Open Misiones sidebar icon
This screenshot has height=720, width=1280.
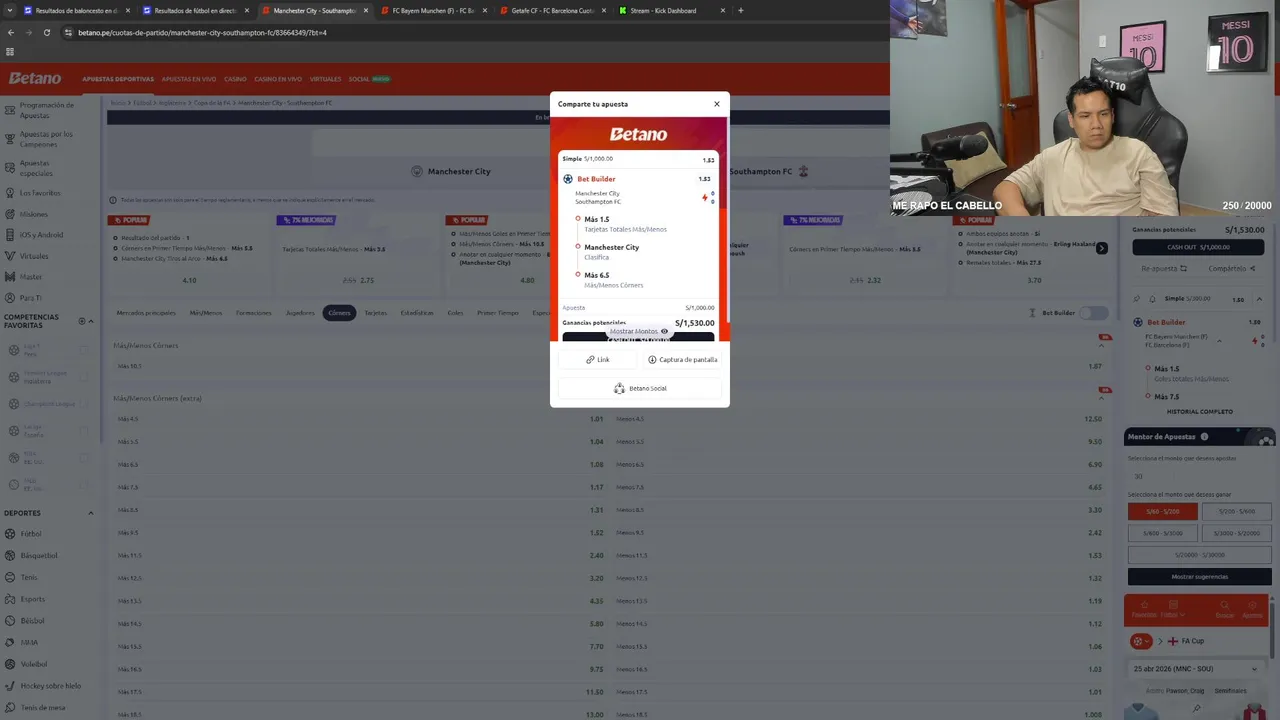tap(10, 214)
